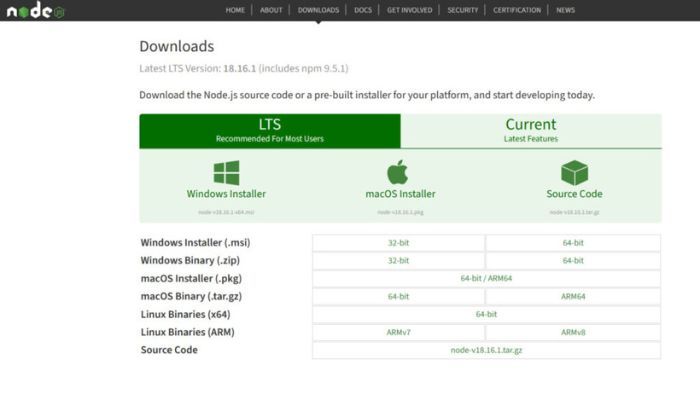The width and height of the screenshot is (700, 400).
Task: Click node-v18.16.1.tar.gz under Source Code icon
Action: (x=574, y=212)
